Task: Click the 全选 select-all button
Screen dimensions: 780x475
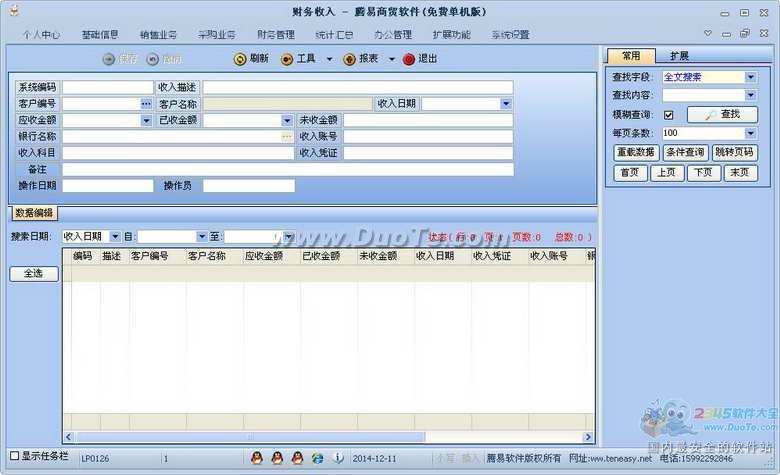Action: coord(34,274)
